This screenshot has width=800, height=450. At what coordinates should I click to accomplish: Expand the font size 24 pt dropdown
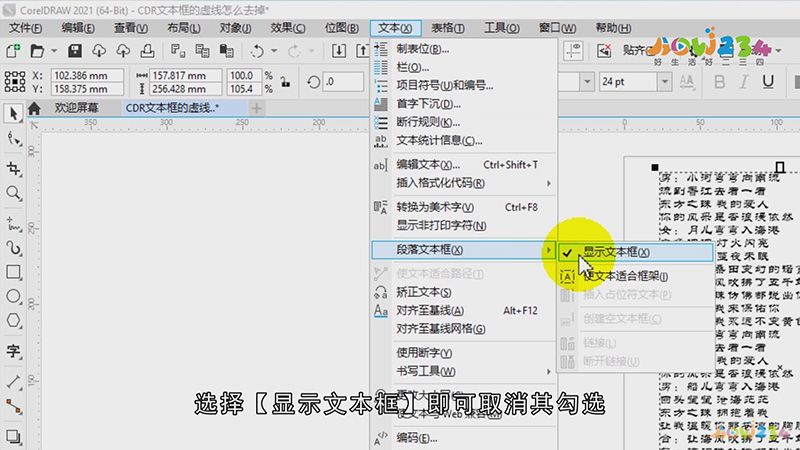click(x=664, y=82)
